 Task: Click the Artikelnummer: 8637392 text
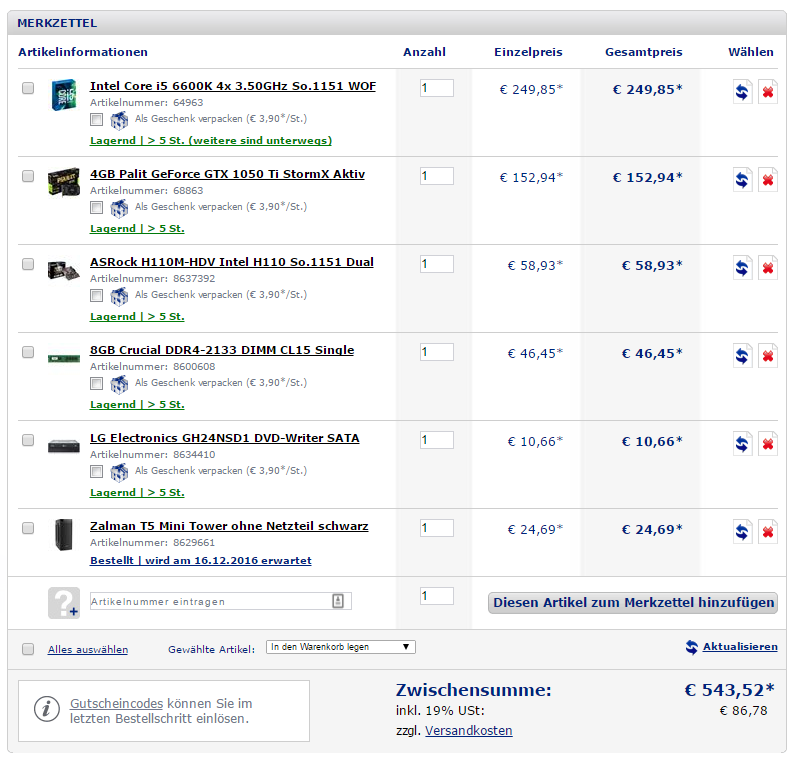point(152,279)
